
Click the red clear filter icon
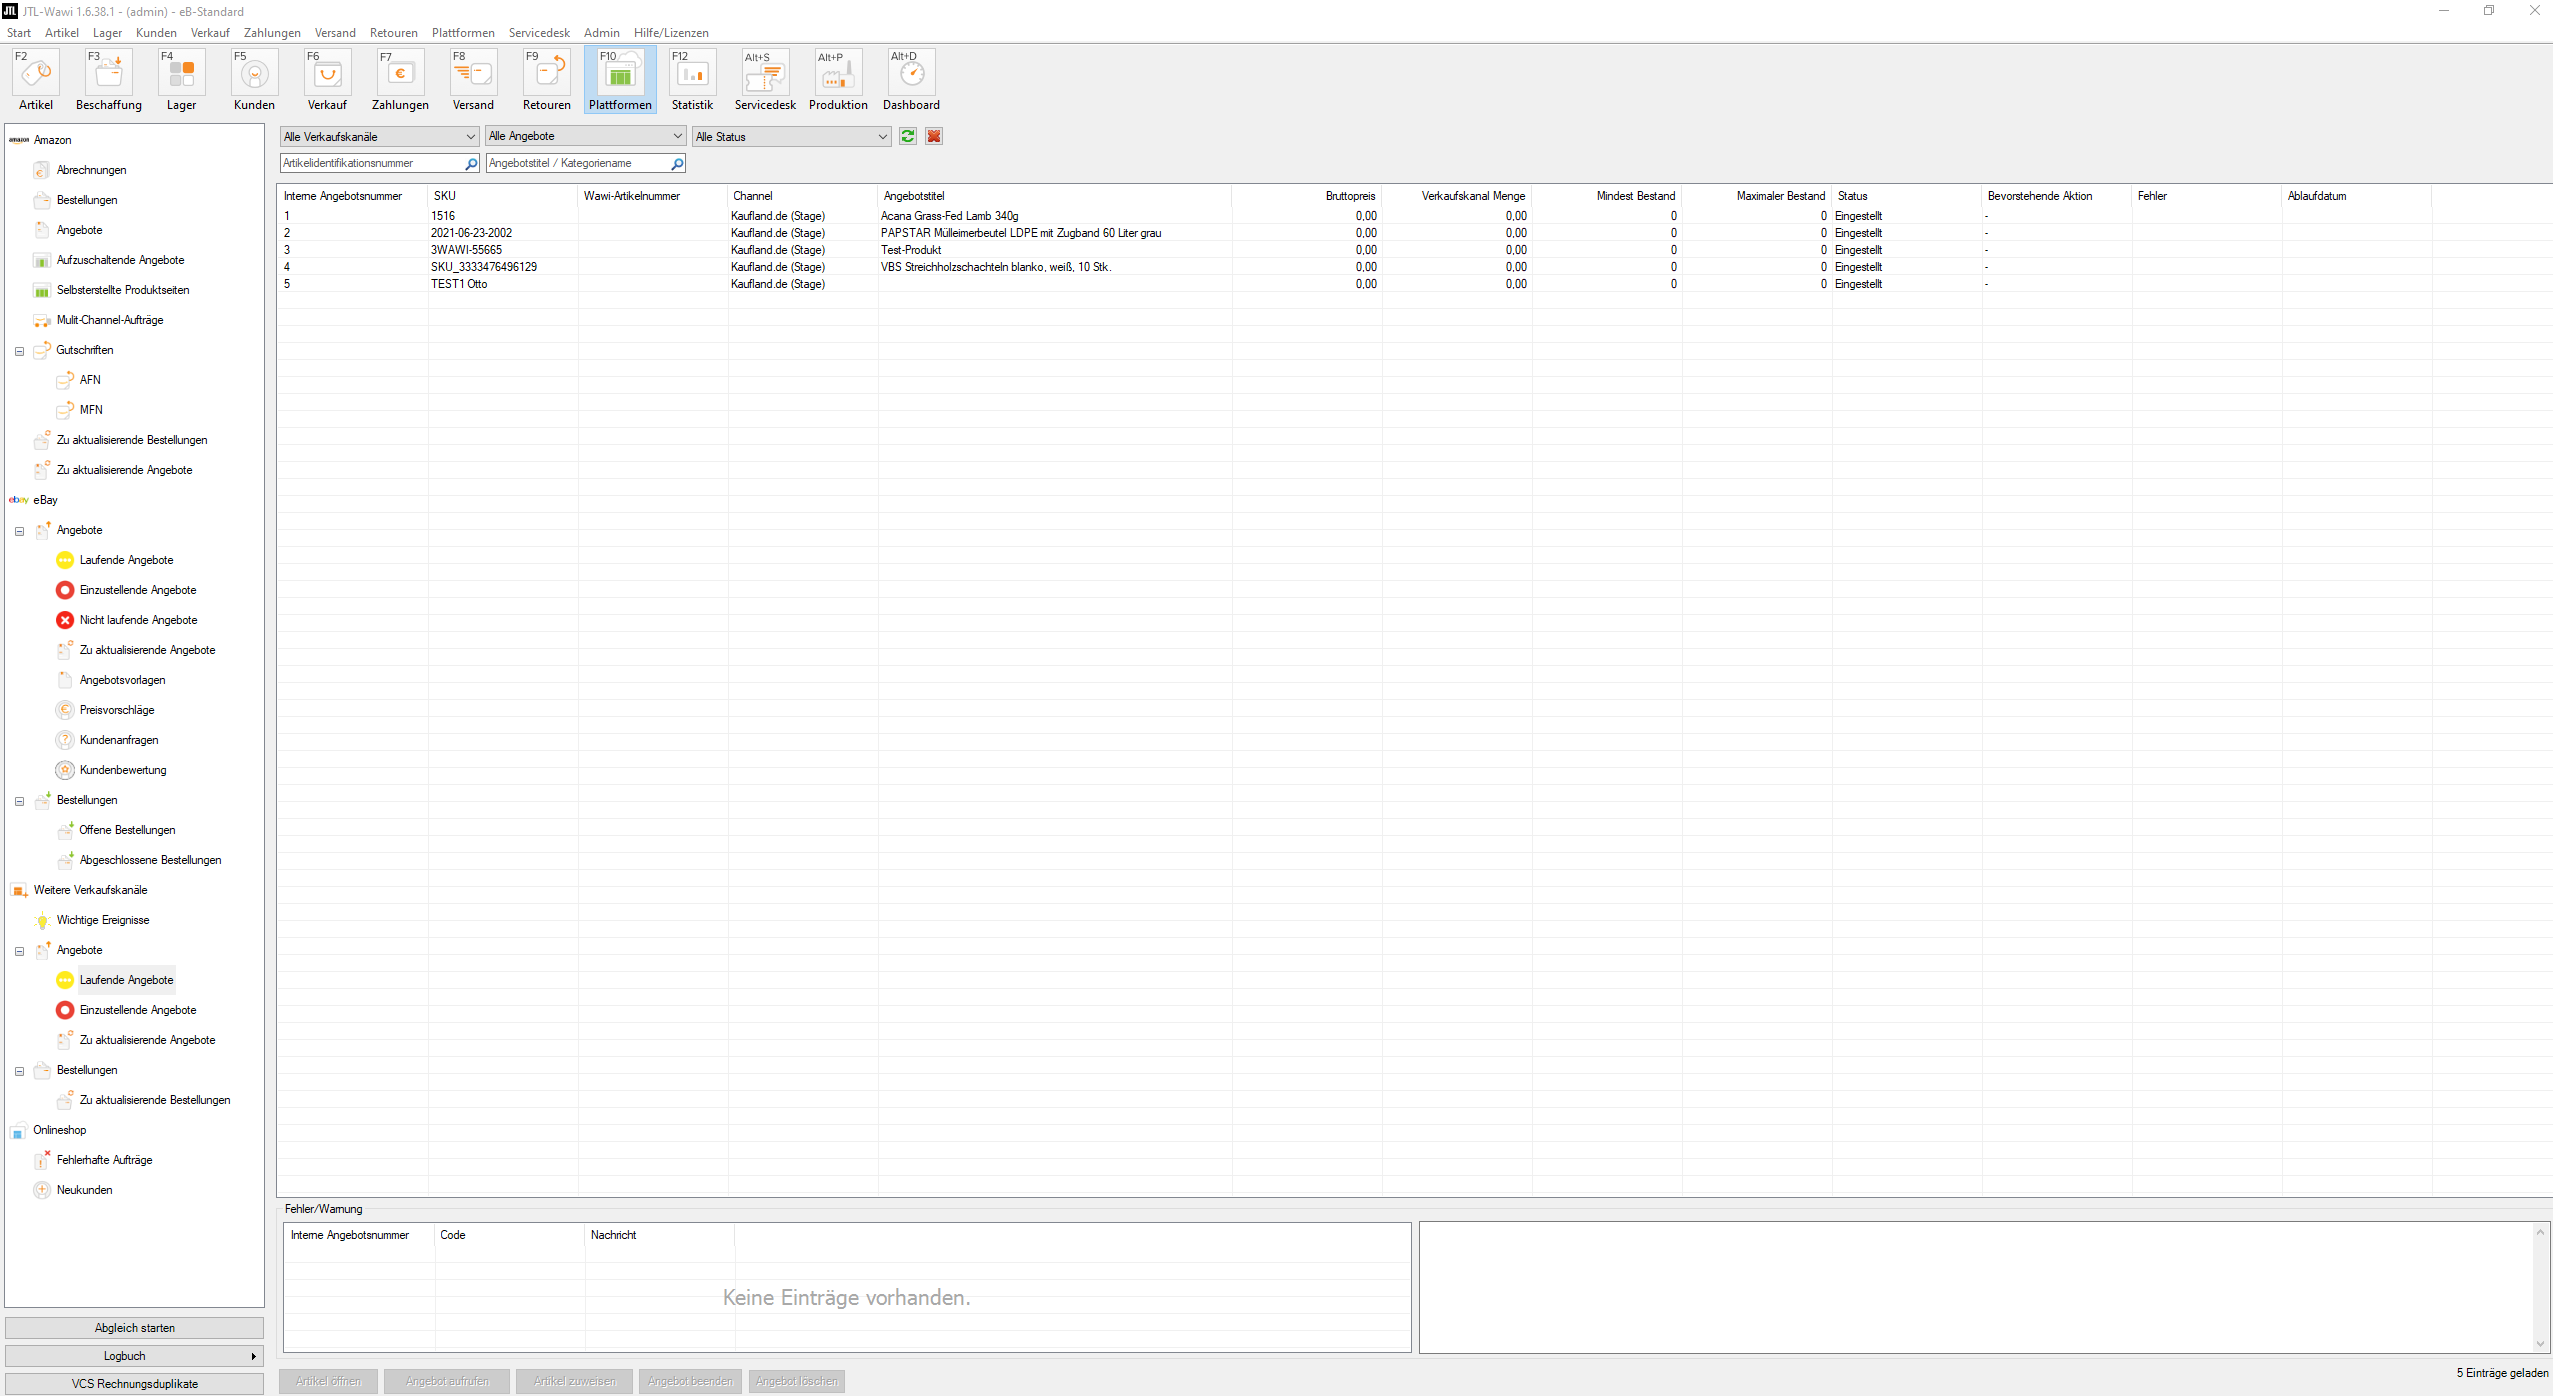pos(934,136)
